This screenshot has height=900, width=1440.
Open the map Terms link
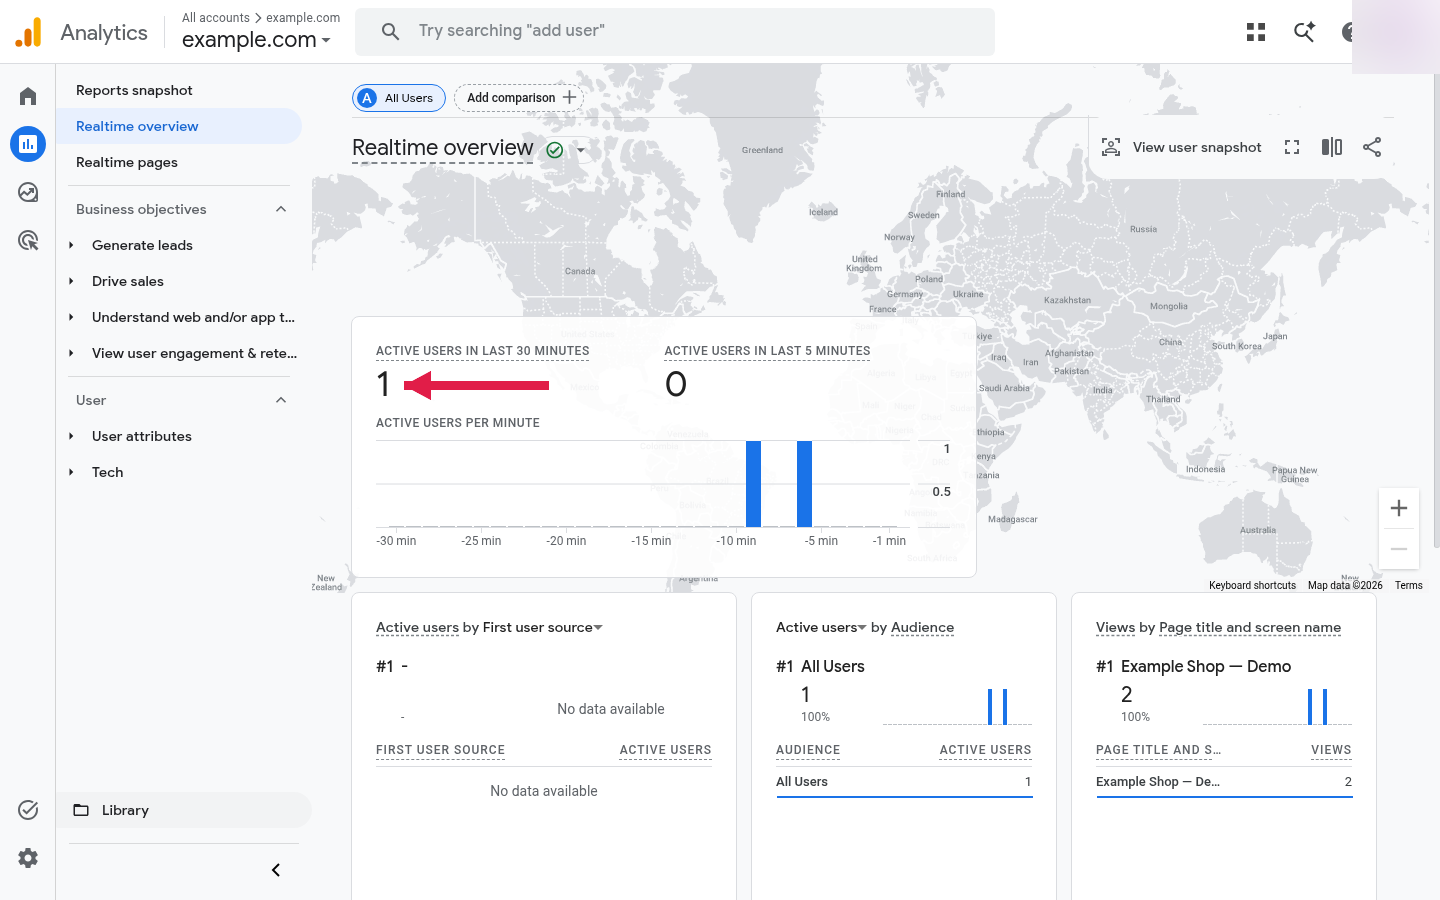[1409, 586]
